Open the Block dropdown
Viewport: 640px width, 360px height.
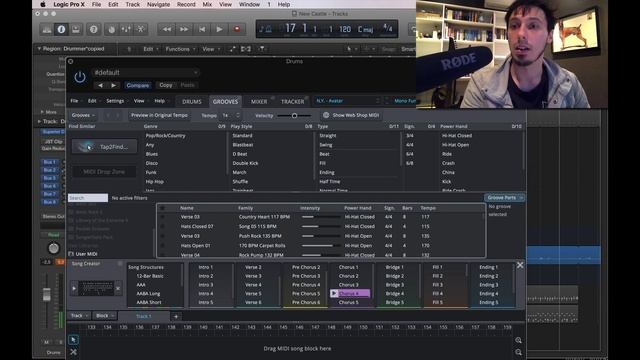[x=105, y=316]
